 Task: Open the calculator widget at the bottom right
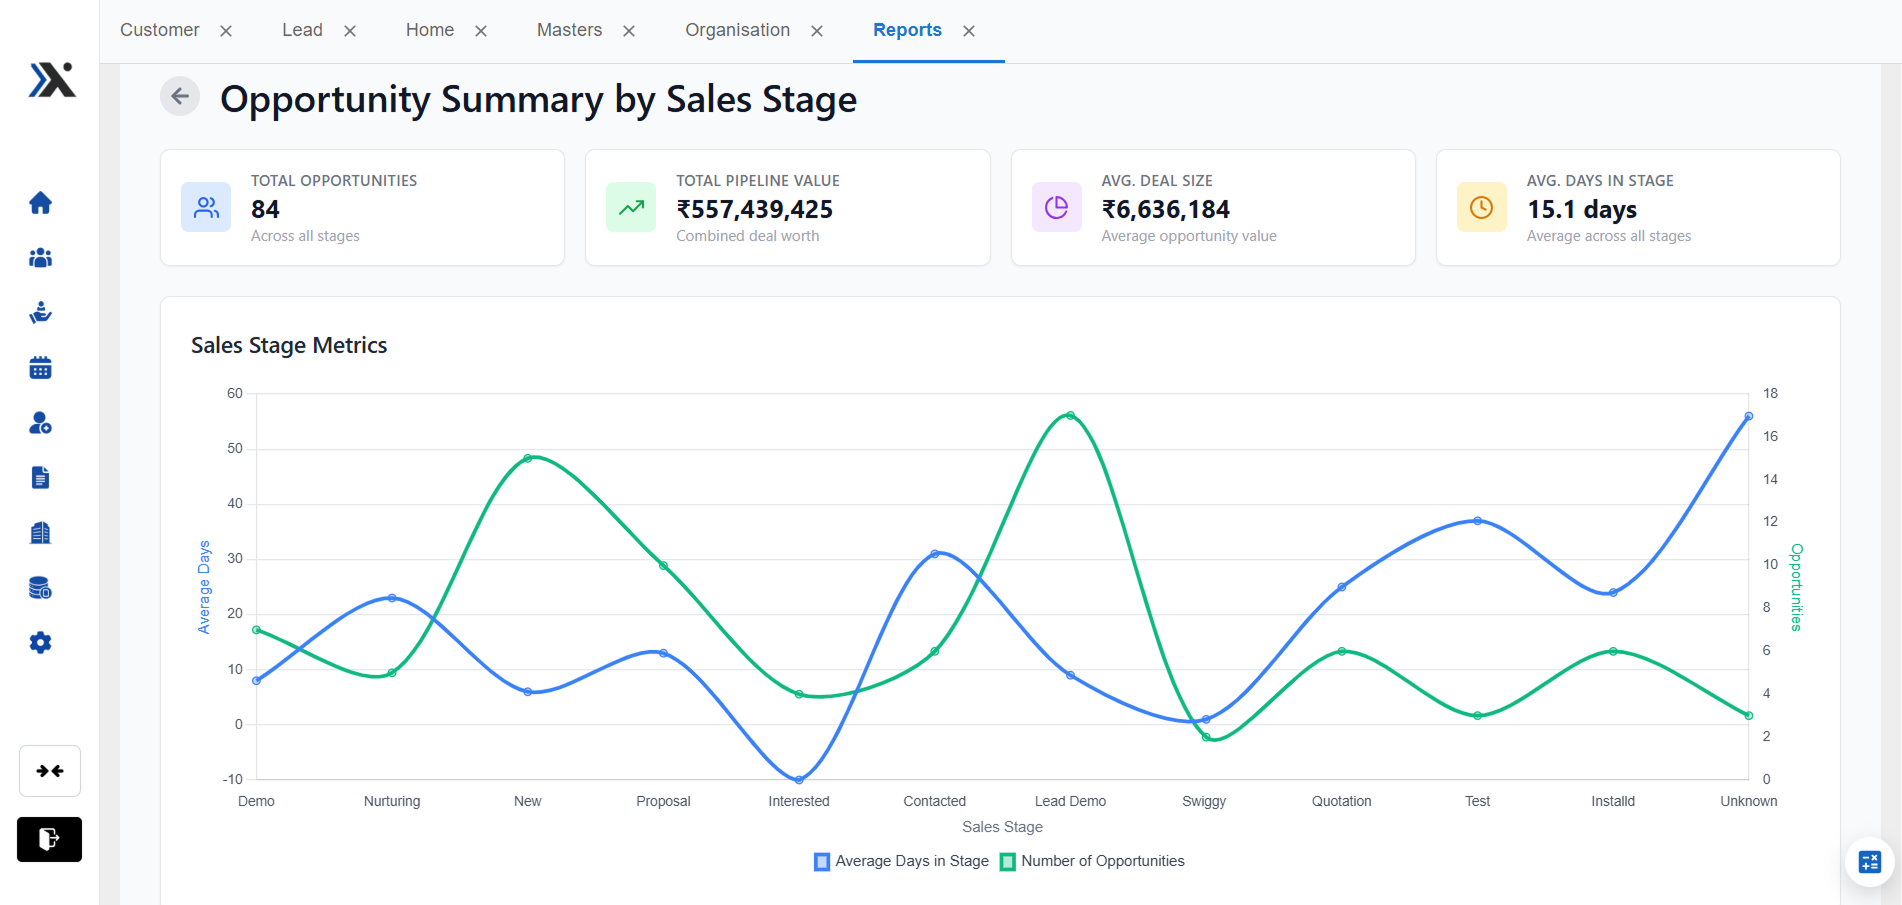(1870, 862)
